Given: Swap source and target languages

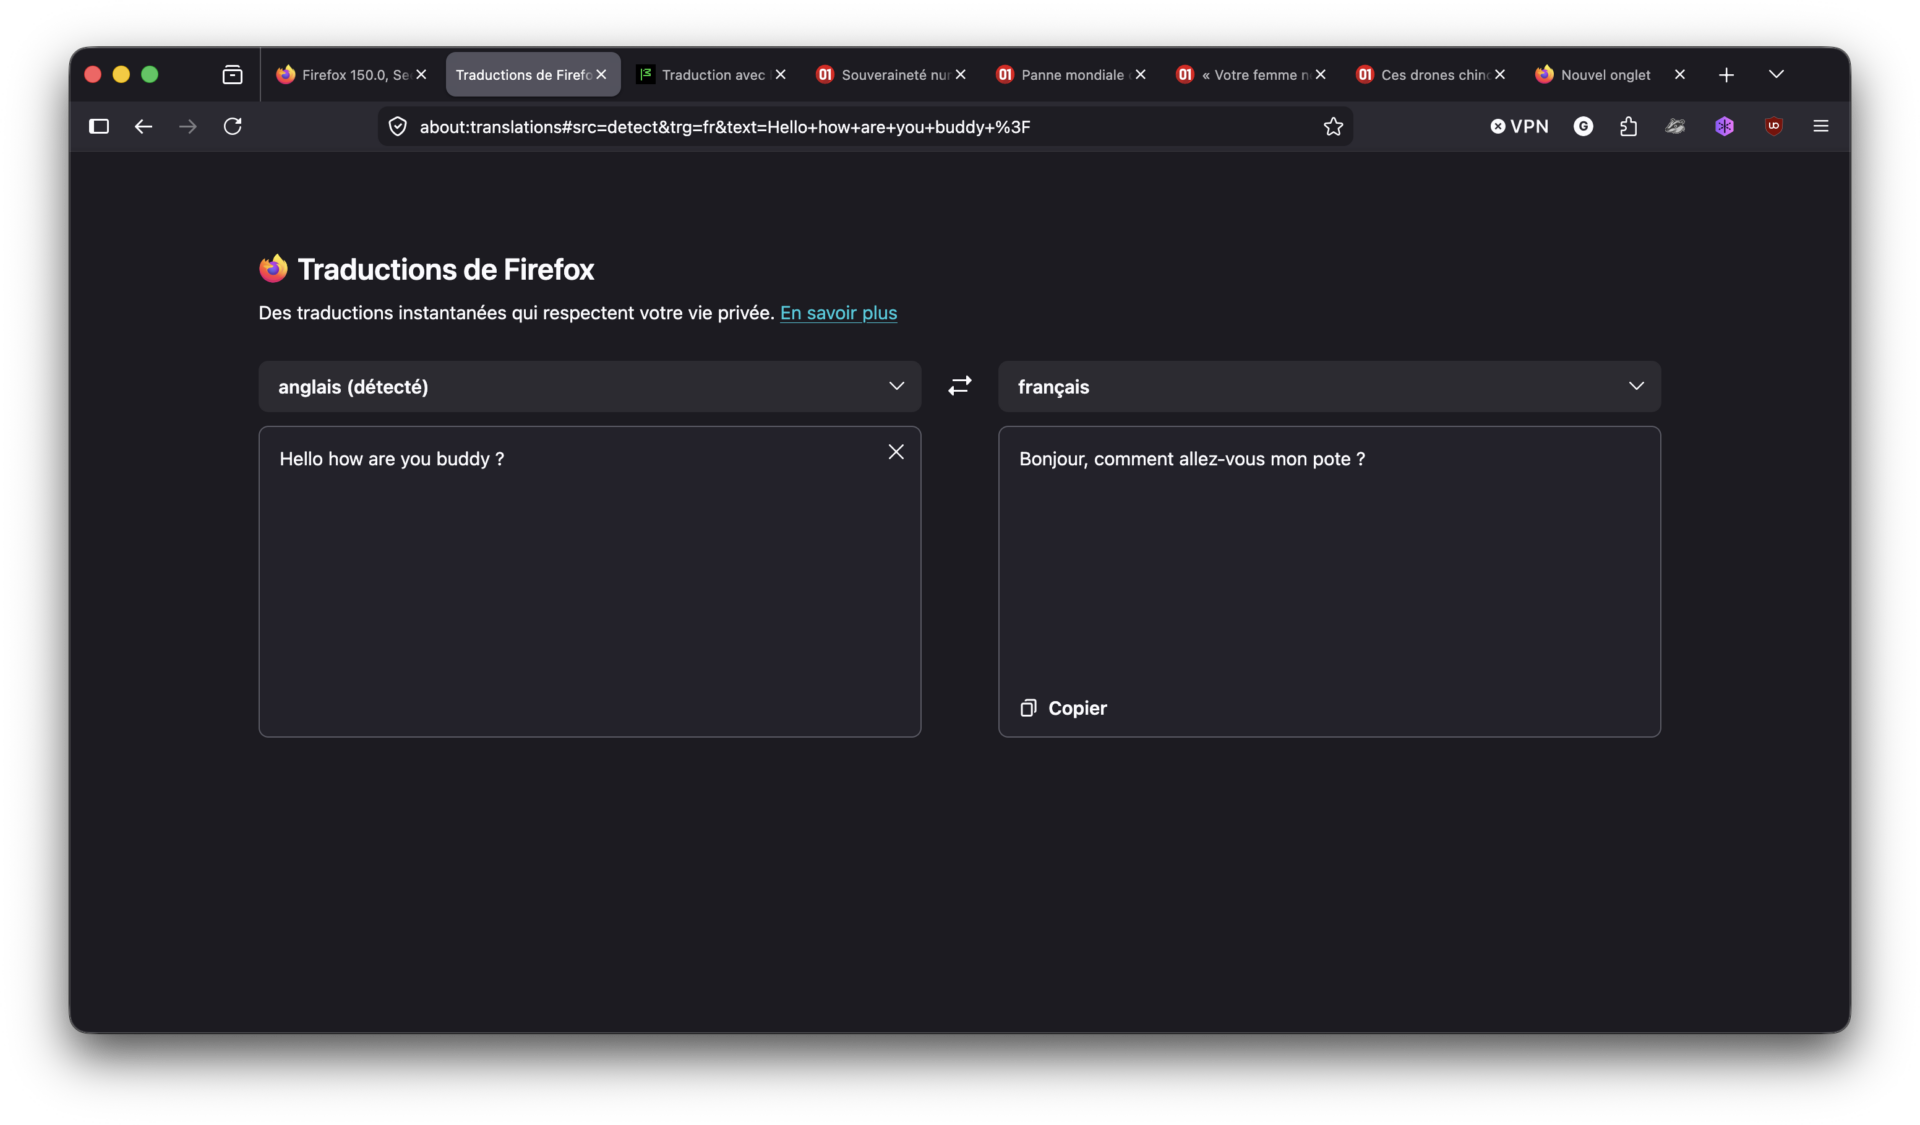Looking at the screenshot, I should (x=959, y=386).
